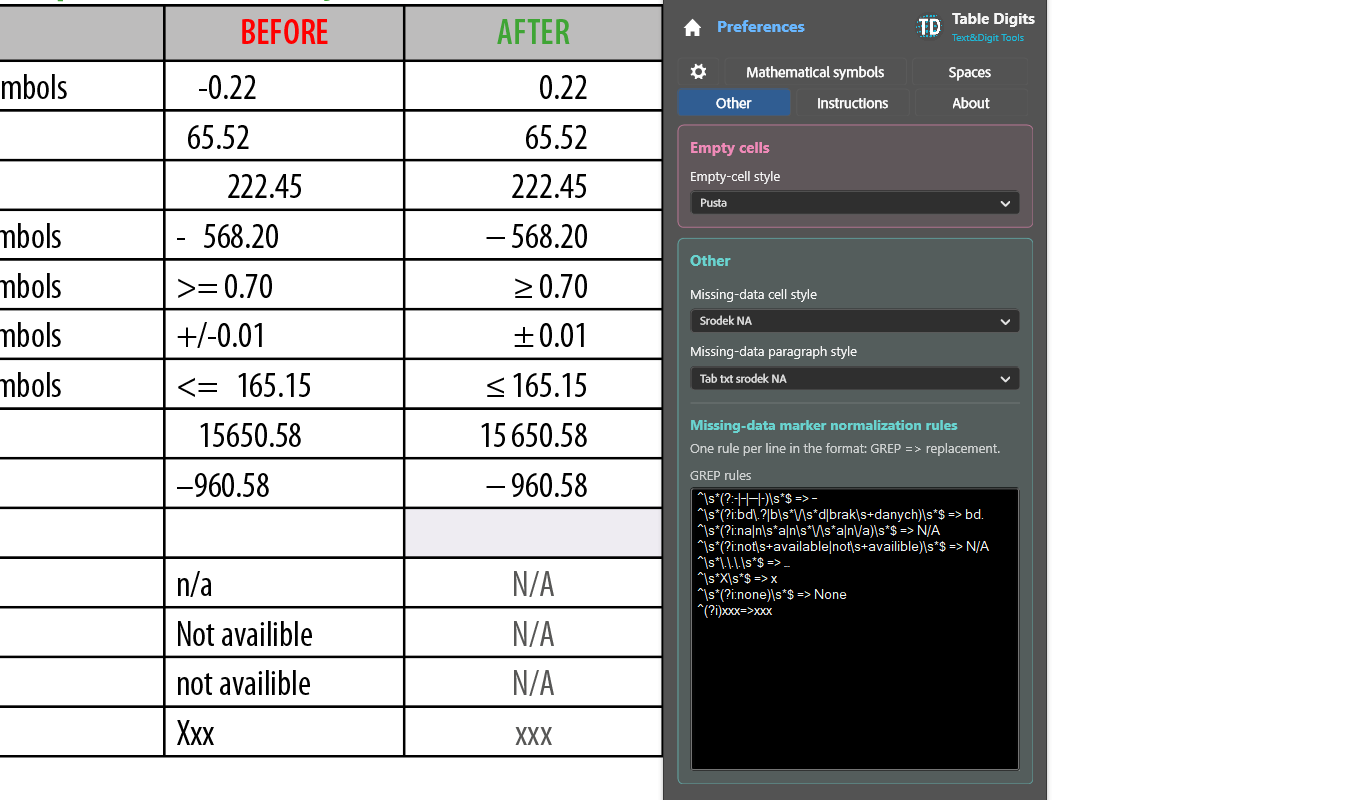This screenshot has height=800, width=1360.
Task: Click the Missing-data marker normalization rules heading
Action: click(x=824, y=425)
